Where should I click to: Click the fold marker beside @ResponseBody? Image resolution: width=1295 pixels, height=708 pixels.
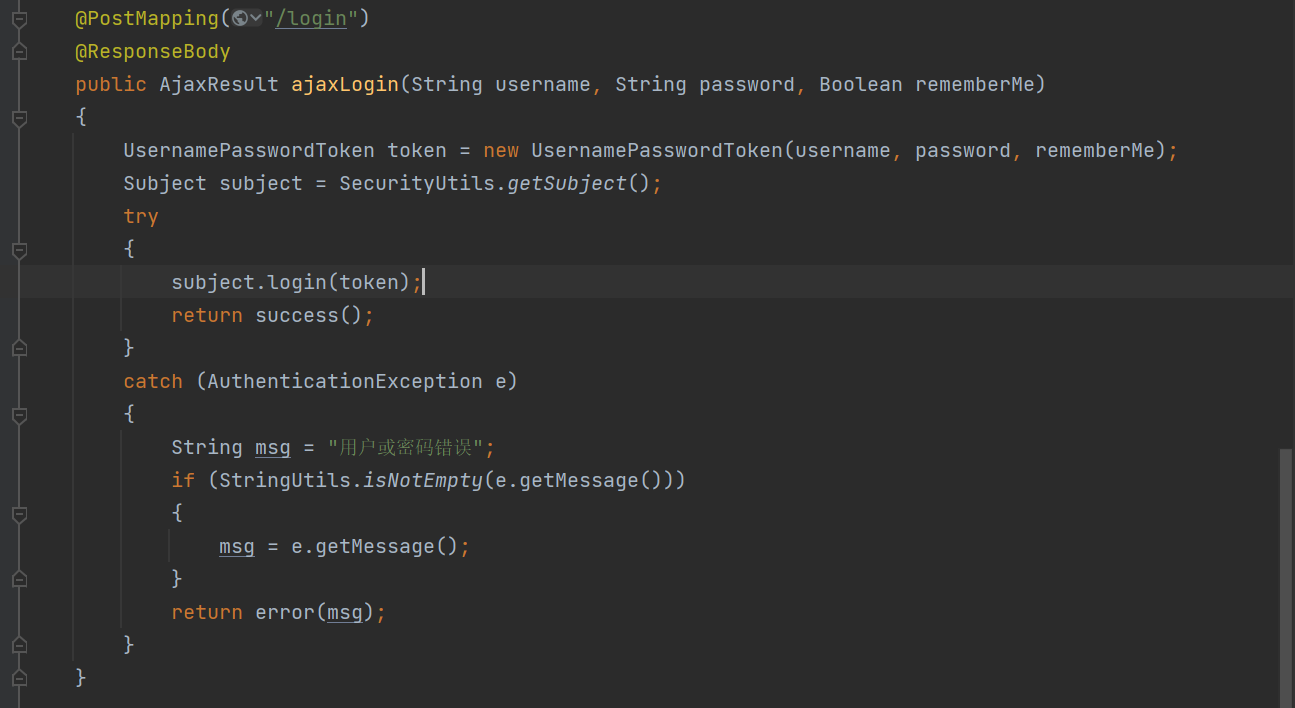[x=18, y=51]
